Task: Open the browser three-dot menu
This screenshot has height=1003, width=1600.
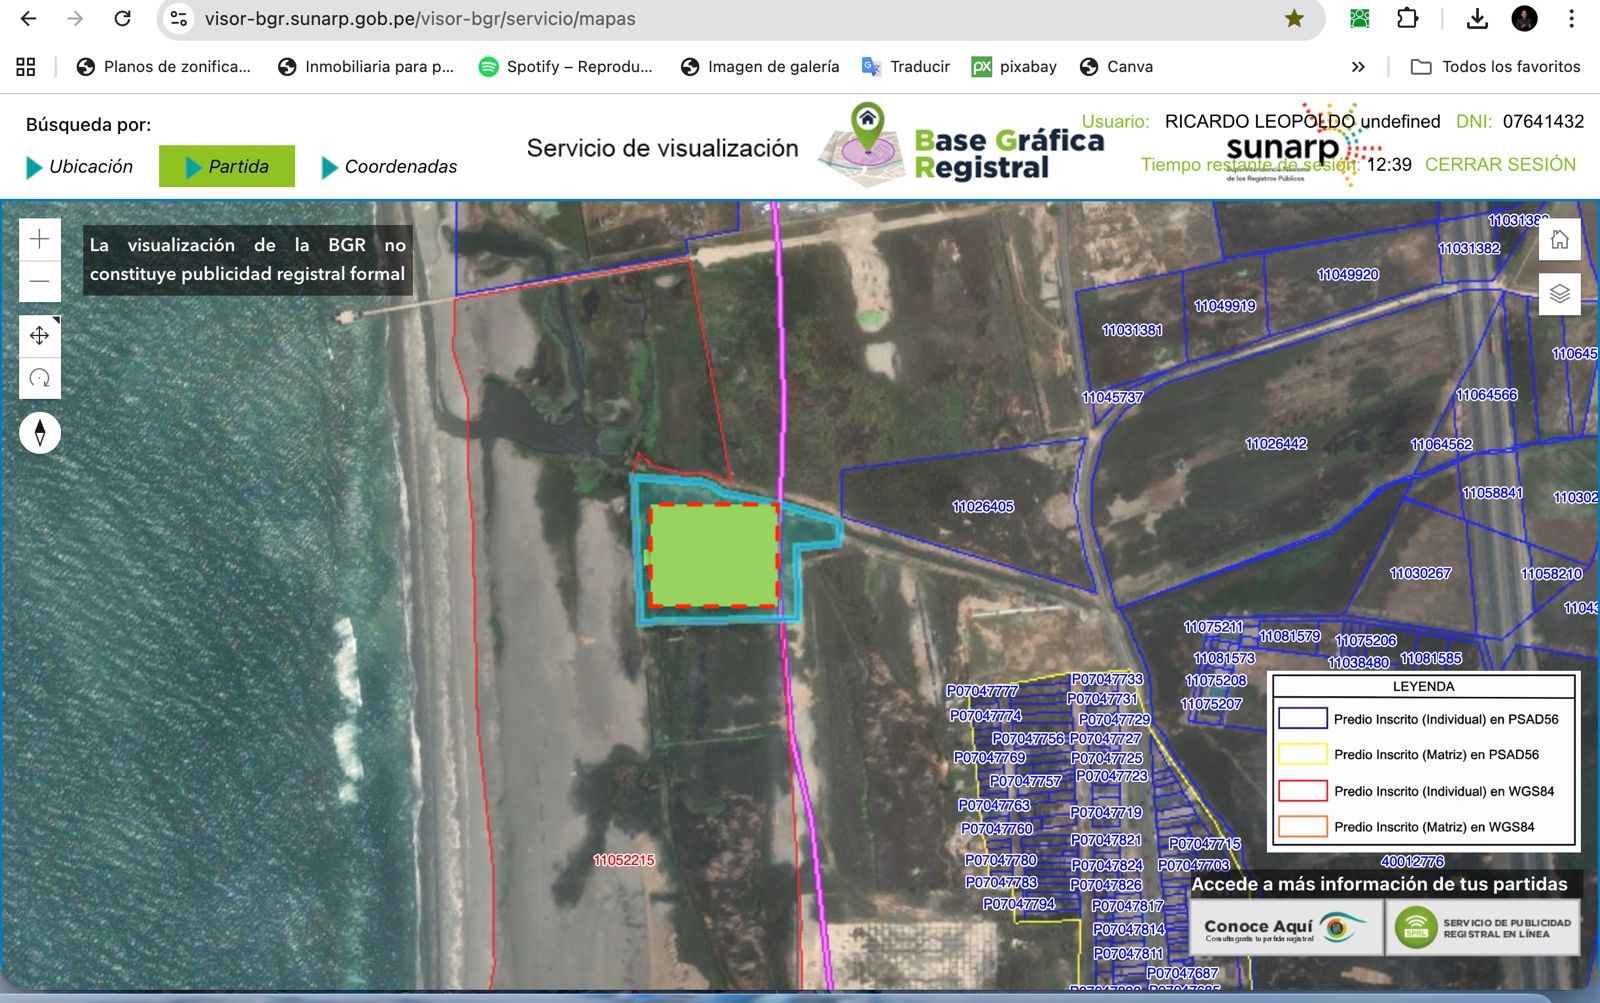Action: click(1571, 18)
